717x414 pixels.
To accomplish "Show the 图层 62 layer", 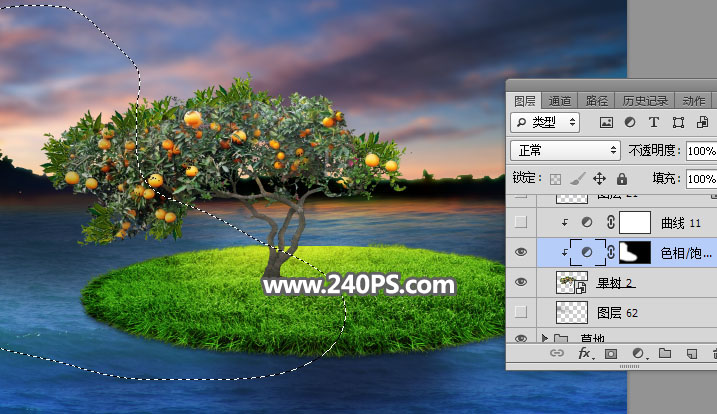I will (520, 313).
